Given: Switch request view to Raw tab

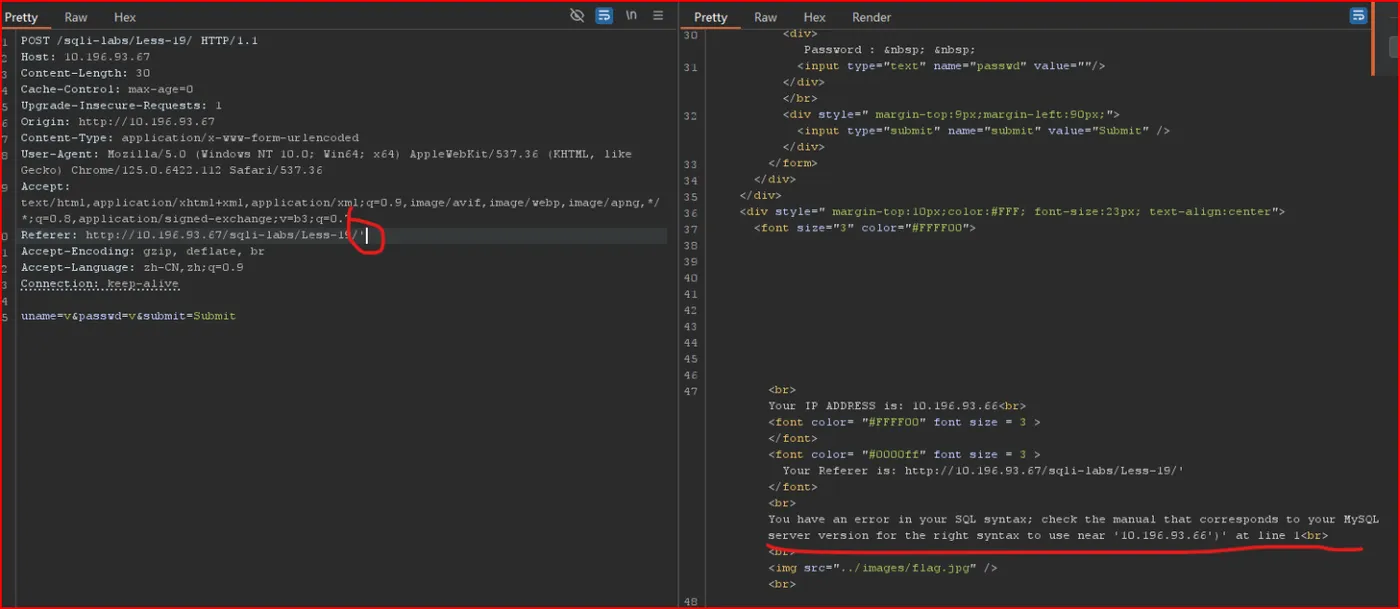Looking at the screenshot, I should click(x=76, y=17).
